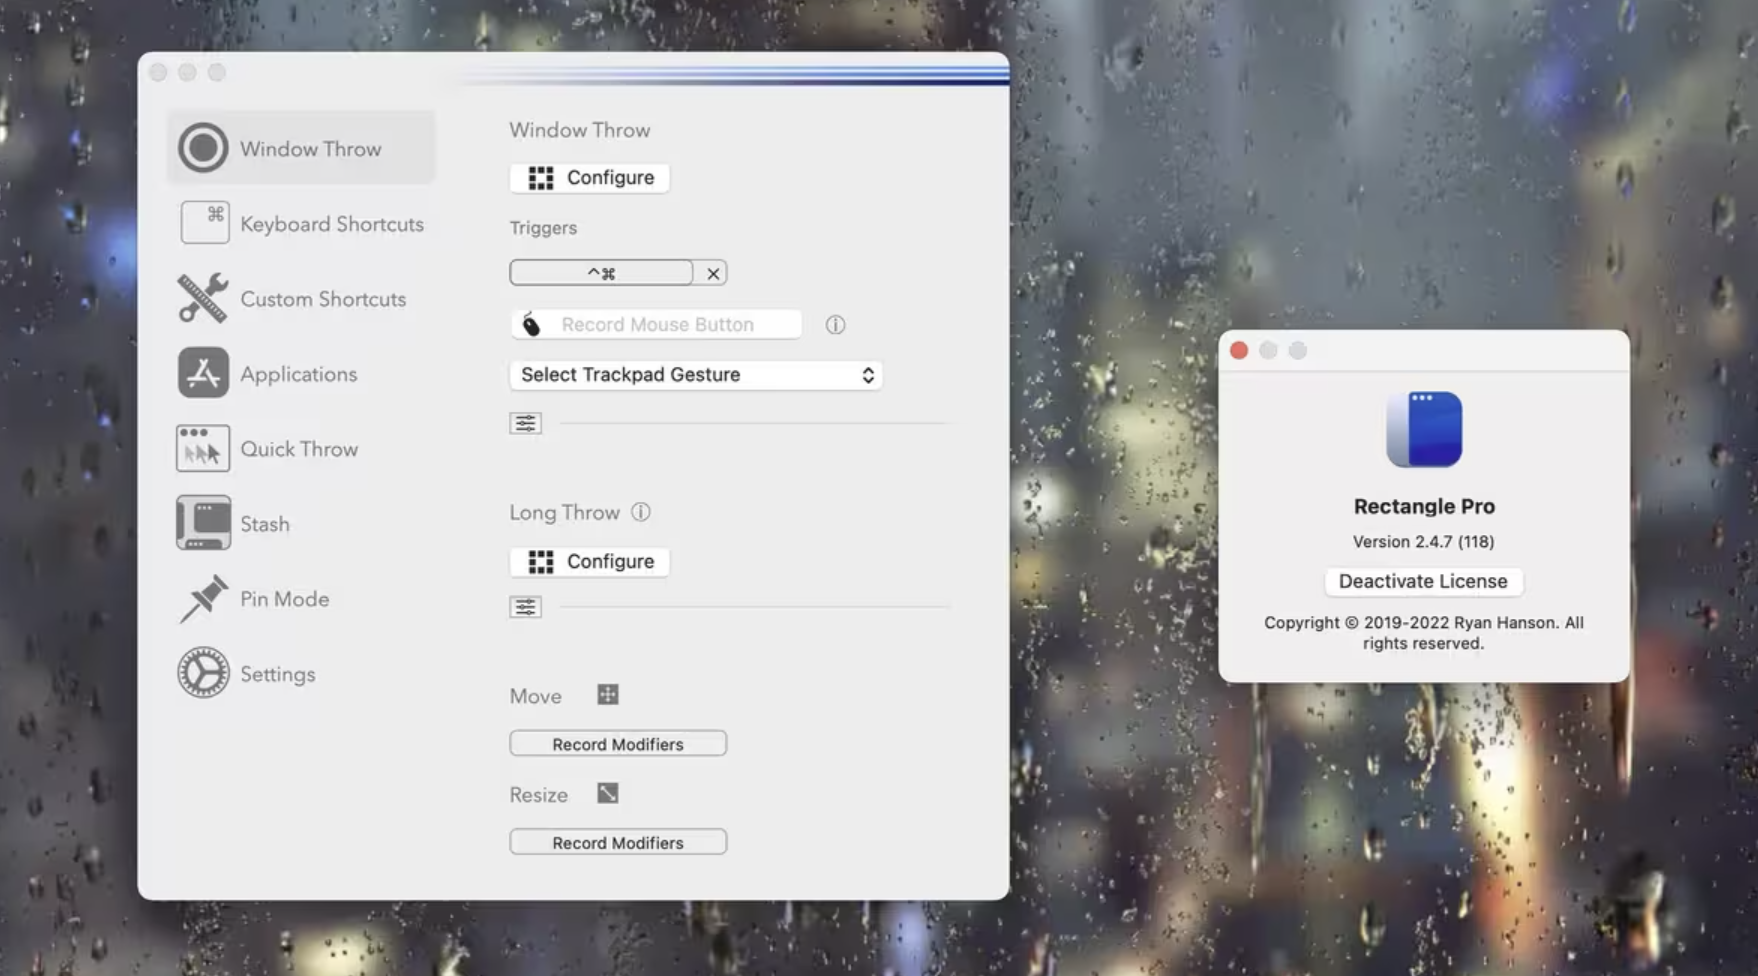Click Record Mouse Button field
Image resolution: width=1758 pixels, height=976 pixels.
pyautogui.click(x=656, y=324)
